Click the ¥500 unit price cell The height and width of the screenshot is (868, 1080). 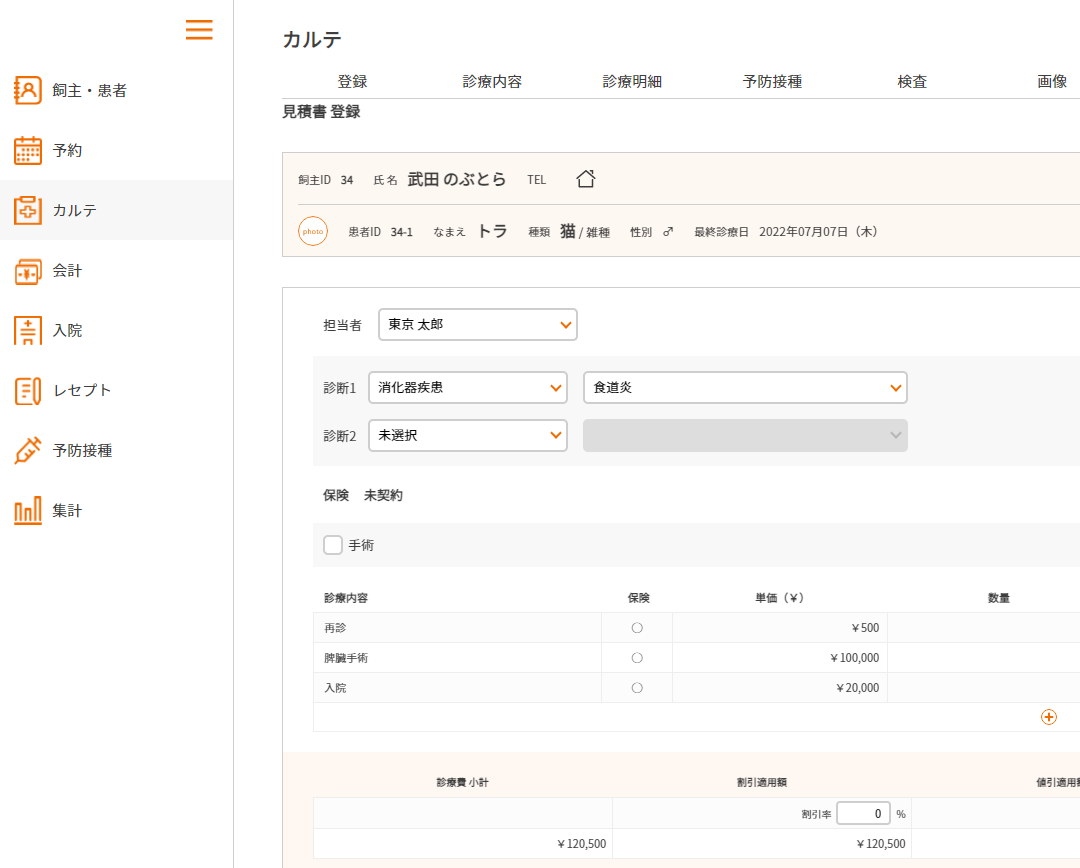click(780, 628)
